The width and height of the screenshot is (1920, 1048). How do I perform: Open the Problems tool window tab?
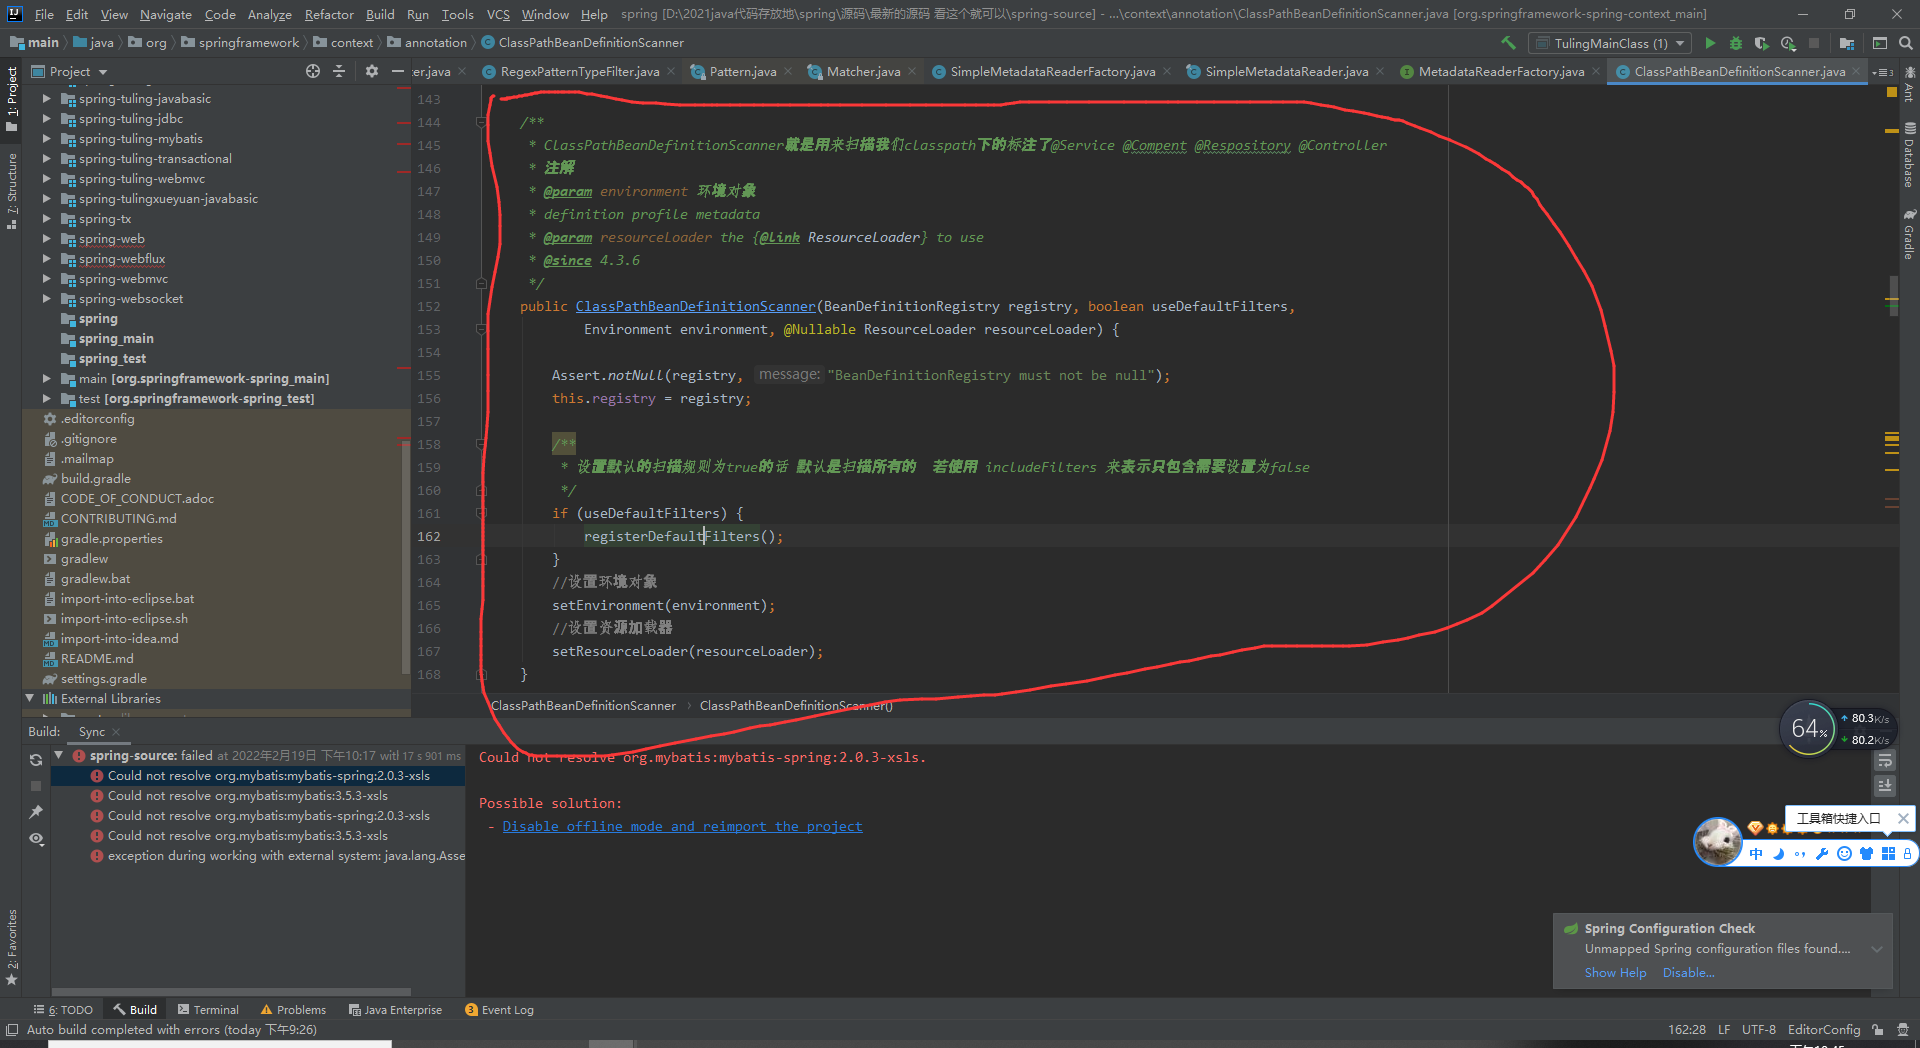point(293,1010)
